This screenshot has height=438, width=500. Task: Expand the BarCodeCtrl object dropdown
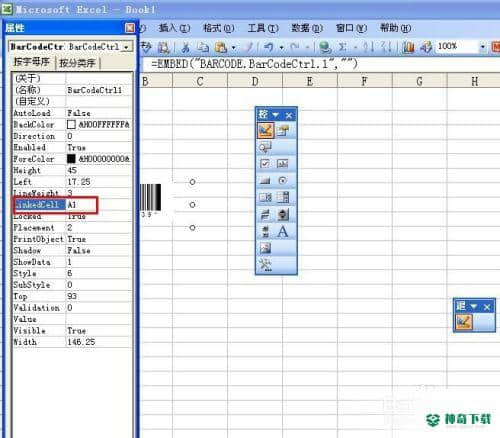pyautogui.click(x=126, y=47)
